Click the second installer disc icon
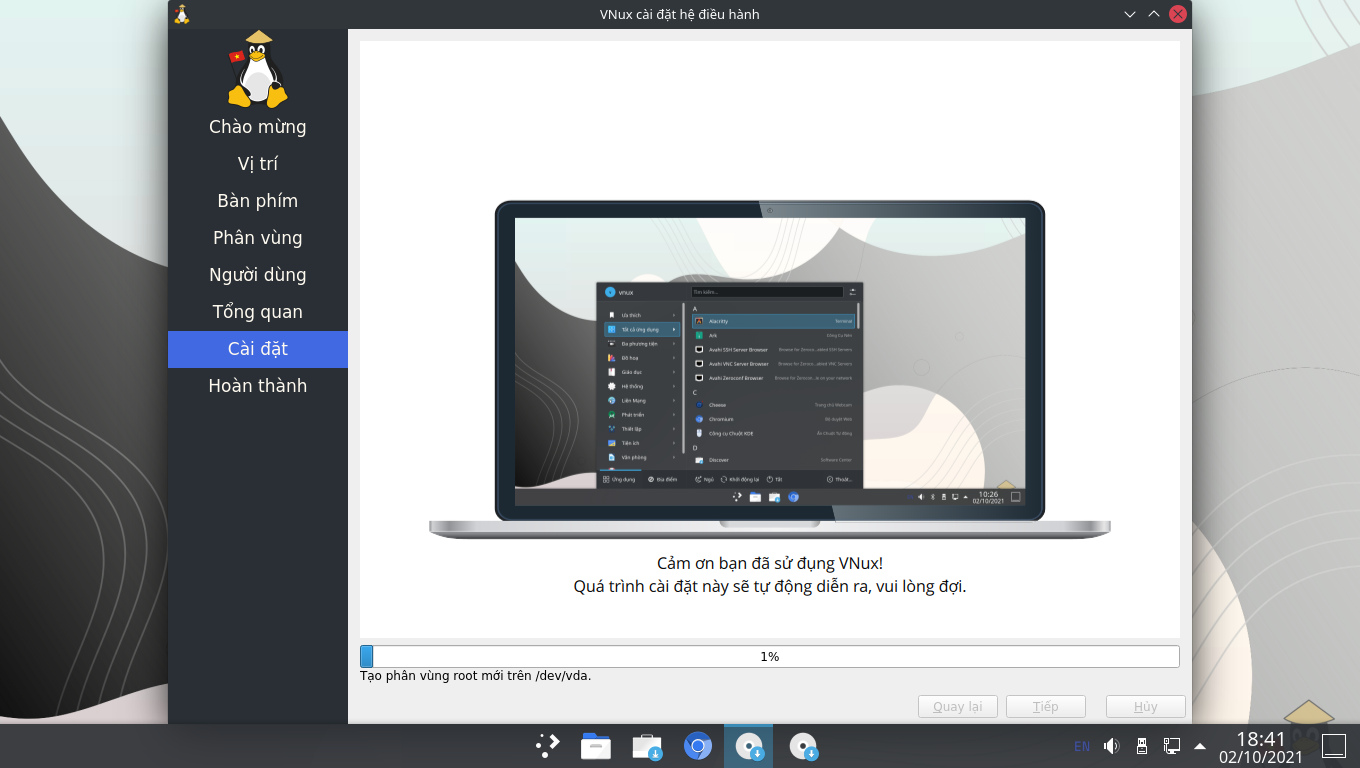1360x768 pixels. [803, 746]
